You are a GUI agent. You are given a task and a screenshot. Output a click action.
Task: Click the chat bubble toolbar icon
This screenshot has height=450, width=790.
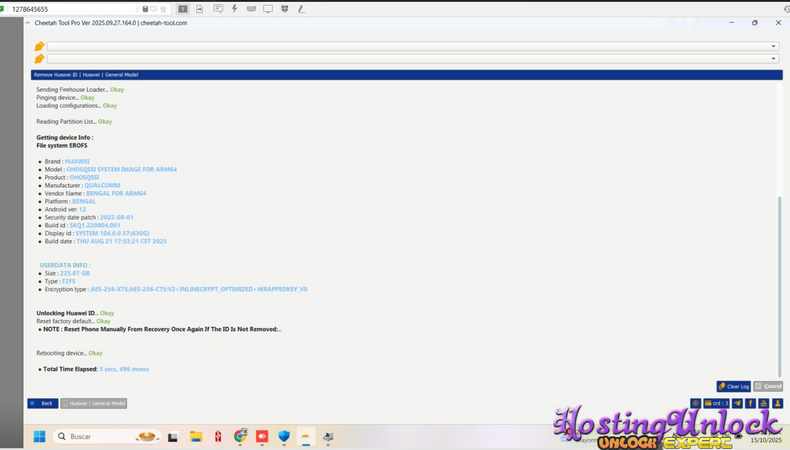(218, 9)
